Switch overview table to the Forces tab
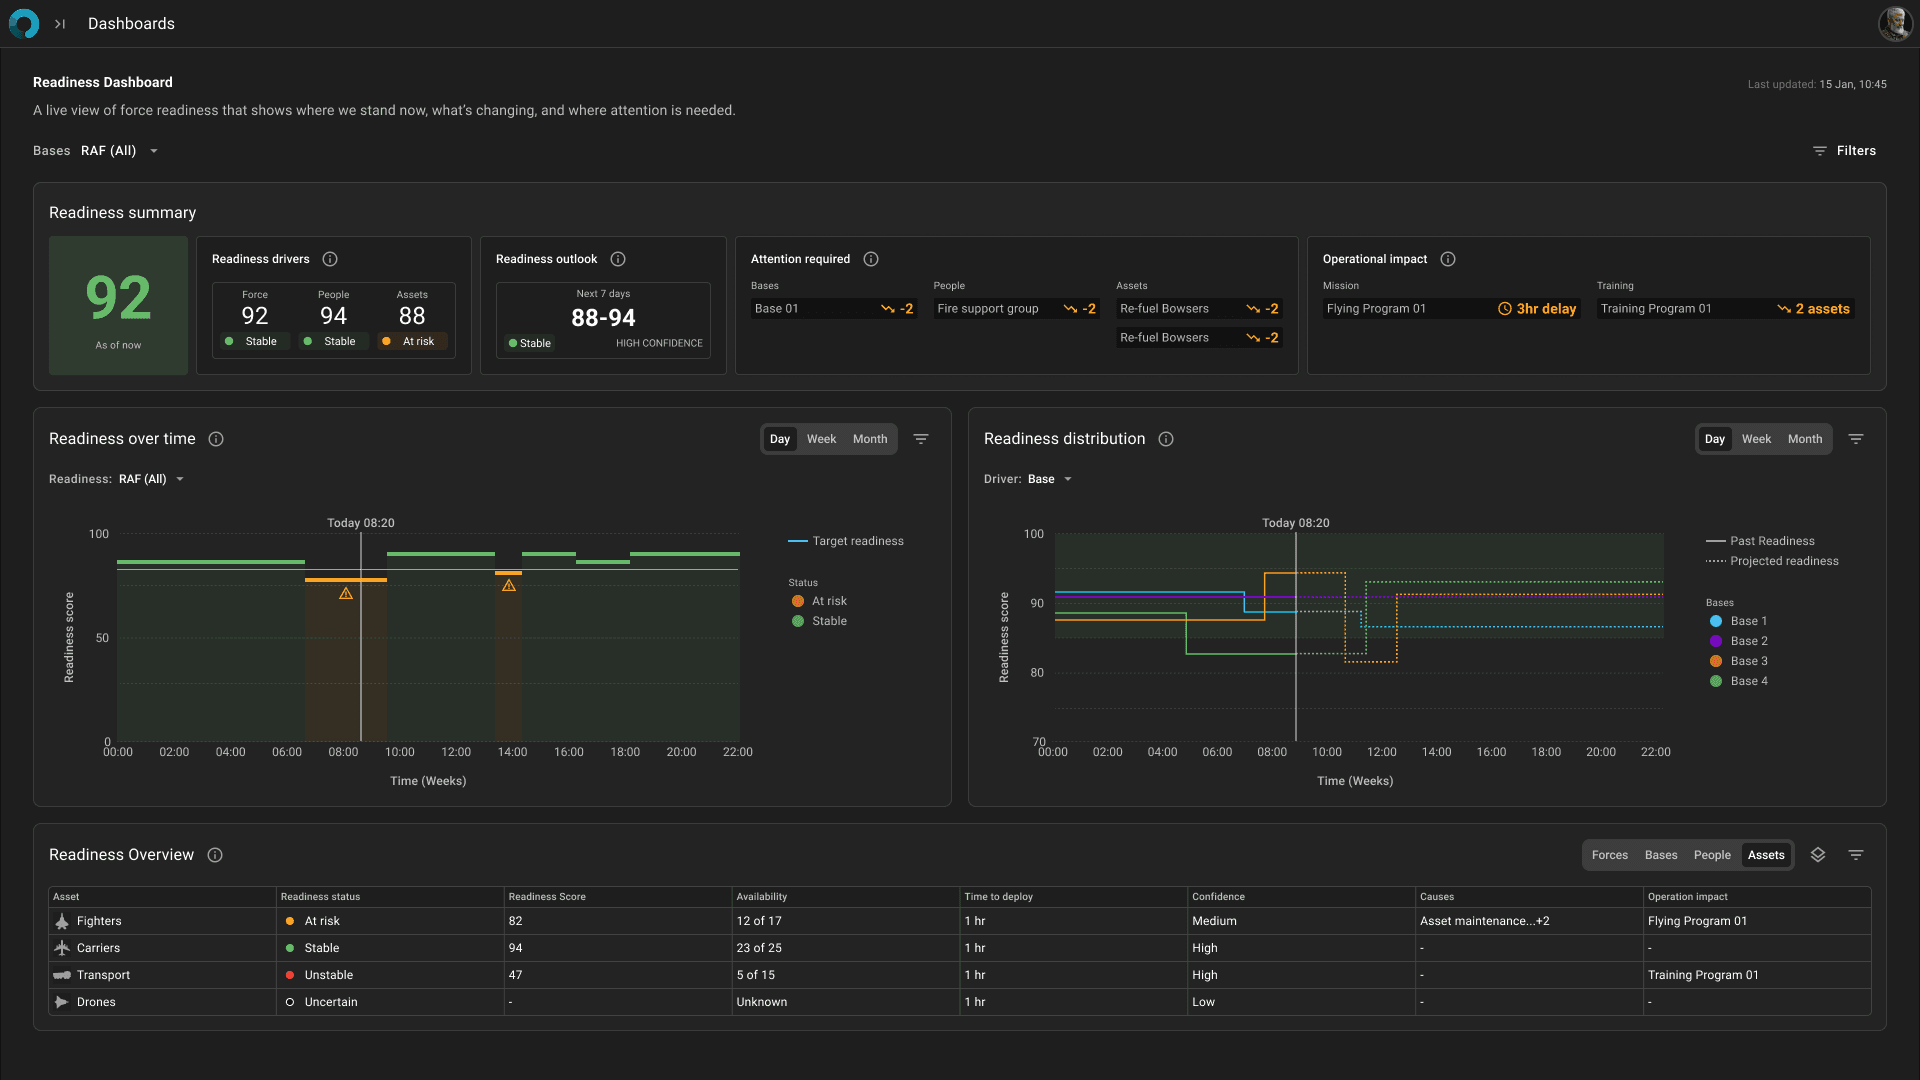Screen dimensions: 1920x1080 pyautogui.click(x=1609, y=855)
